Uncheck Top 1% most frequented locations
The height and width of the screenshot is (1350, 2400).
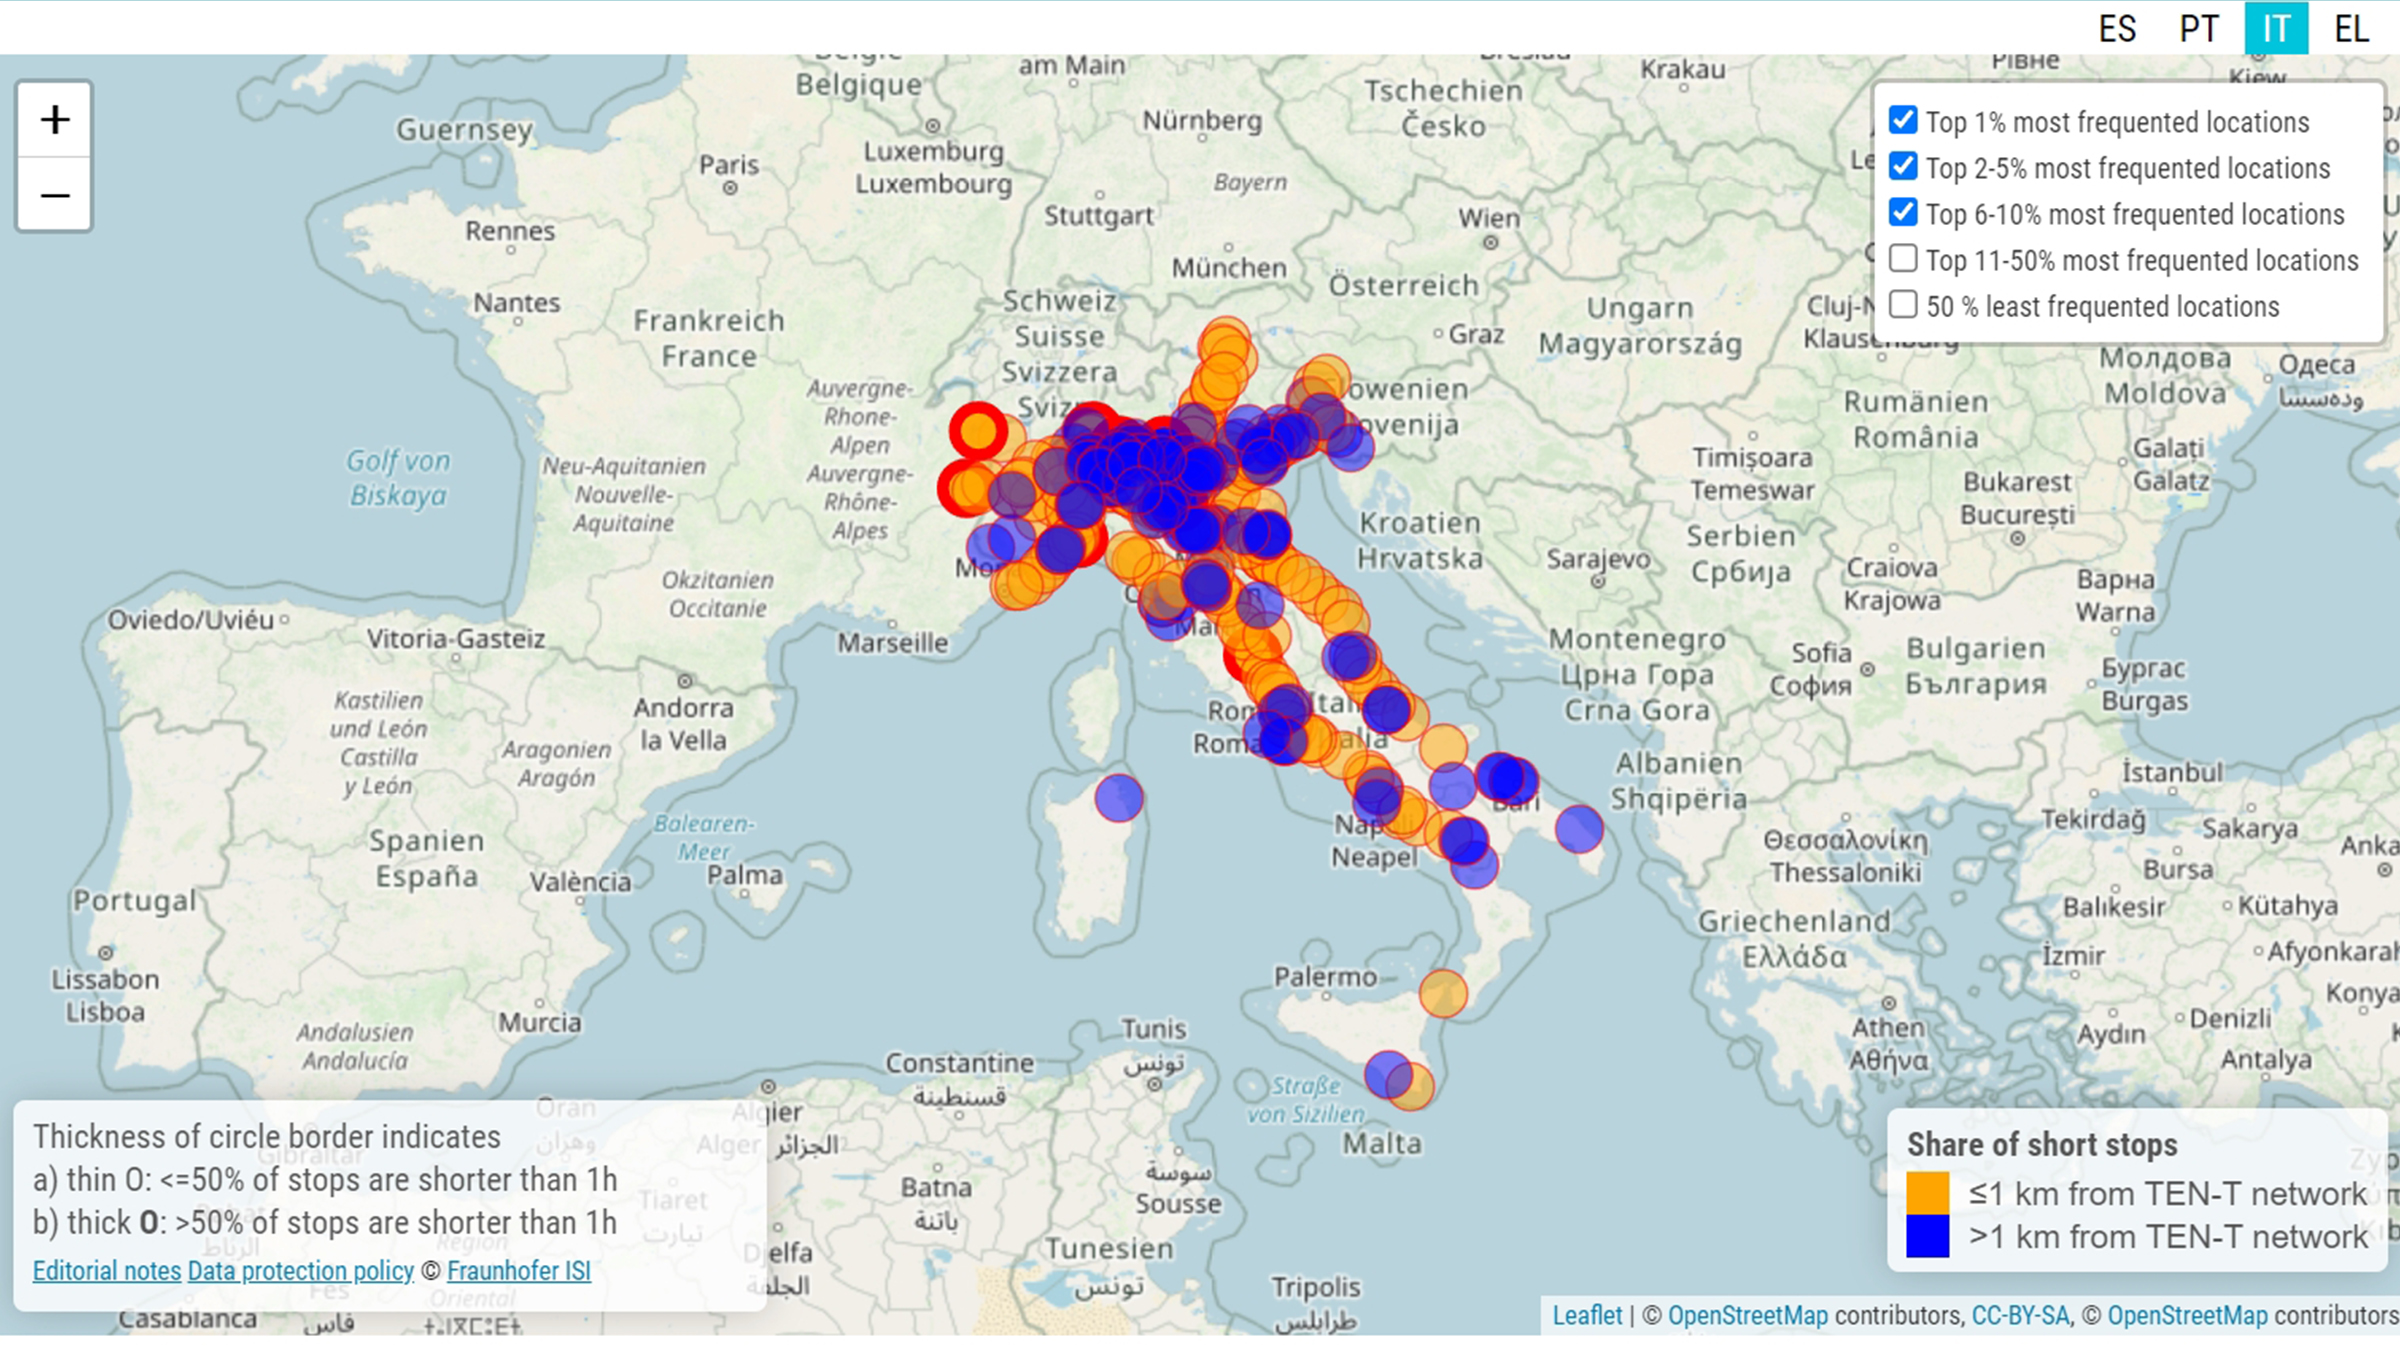1903,121
